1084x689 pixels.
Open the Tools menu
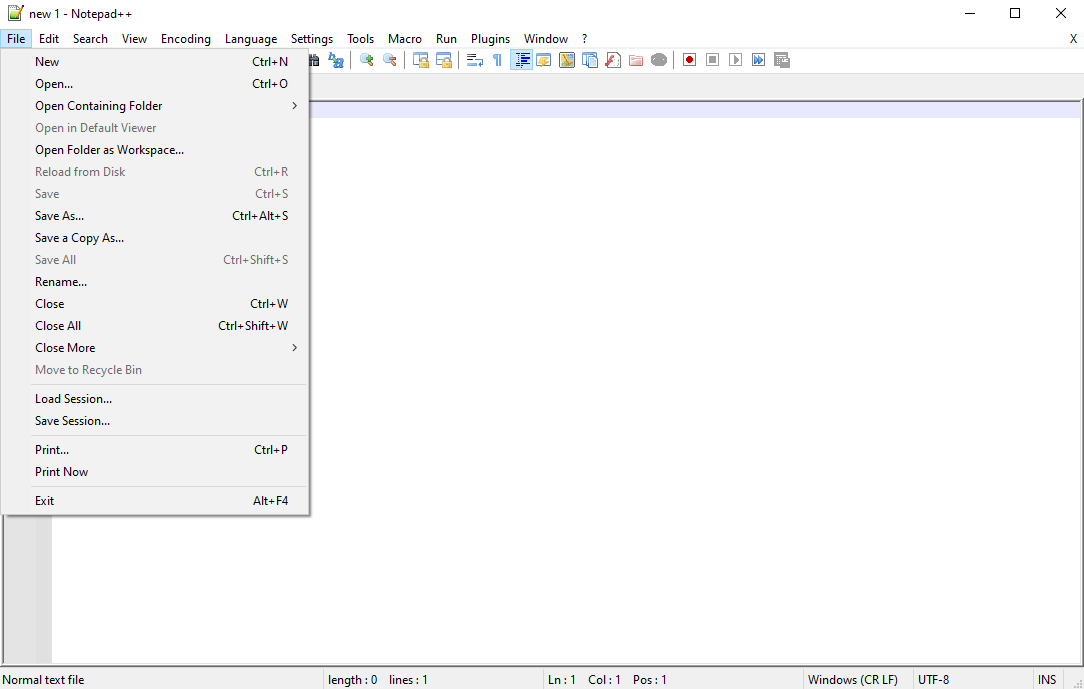pyautogui.click(x=360, y=39)
